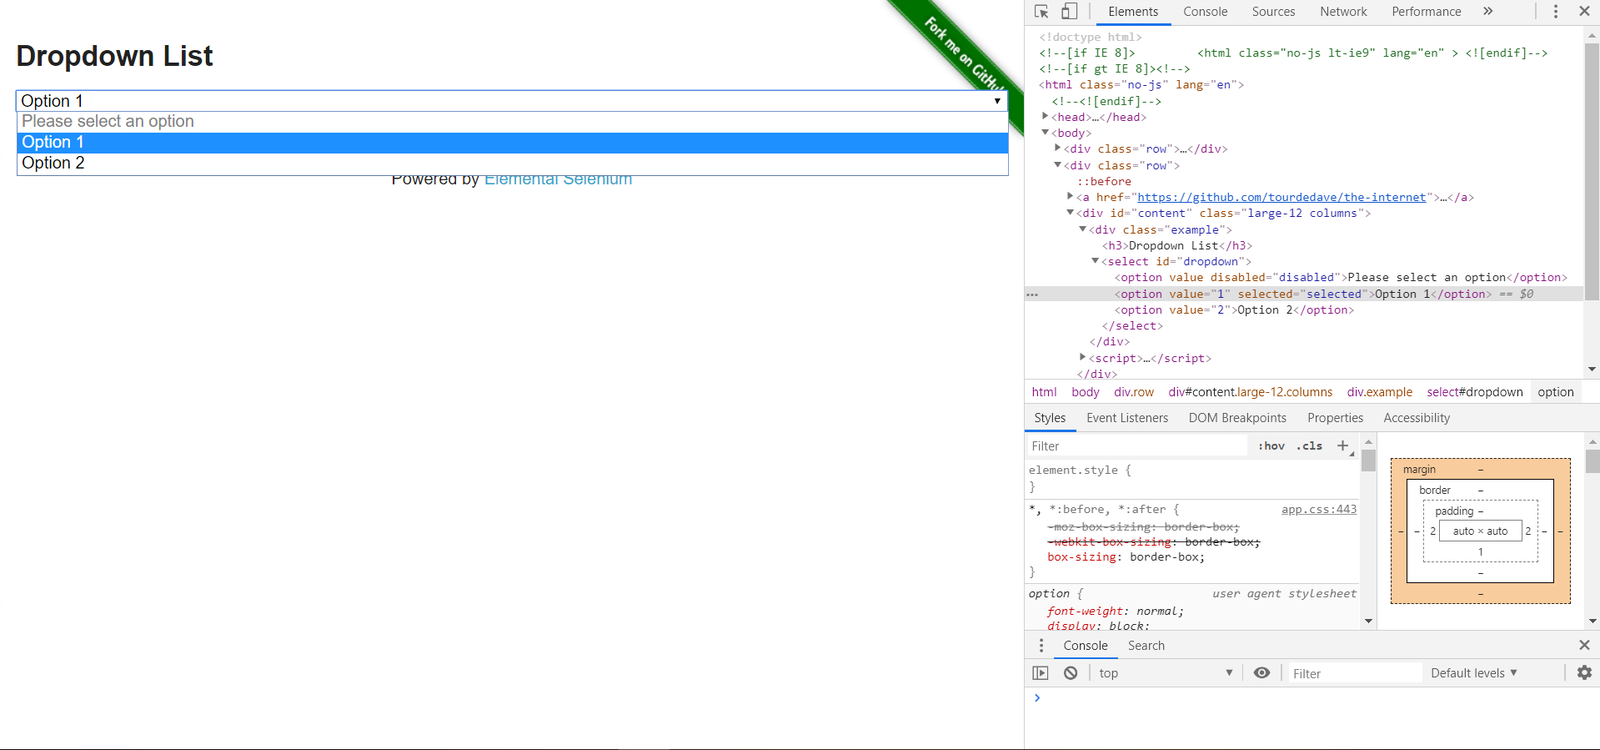1600x750 pixels.
Task: Show more DevTools tabs with chevron
Action: [1488, 12]
